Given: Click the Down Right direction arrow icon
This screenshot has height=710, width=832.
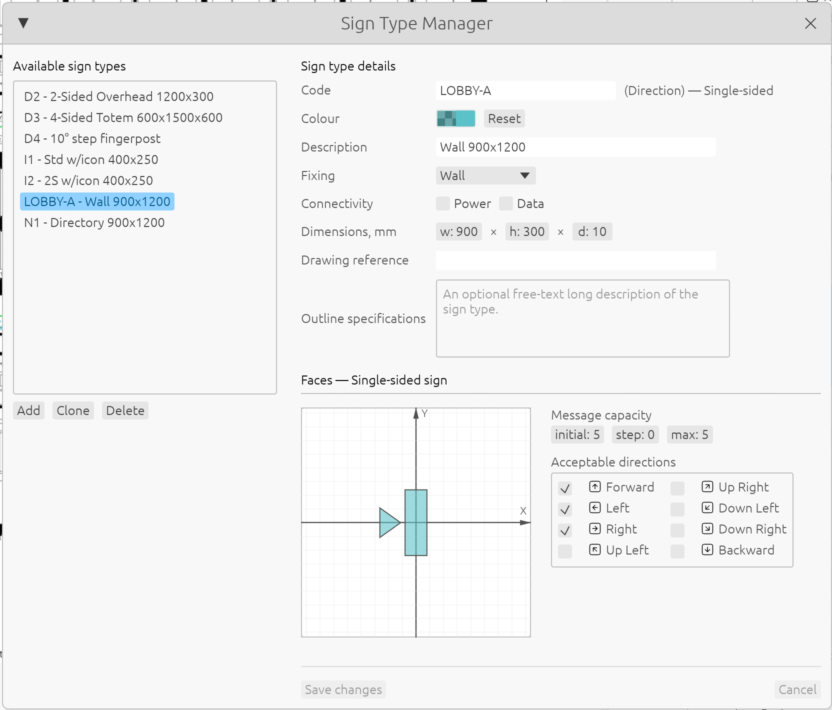Looking at the screenshot, I should pos(707,529).
